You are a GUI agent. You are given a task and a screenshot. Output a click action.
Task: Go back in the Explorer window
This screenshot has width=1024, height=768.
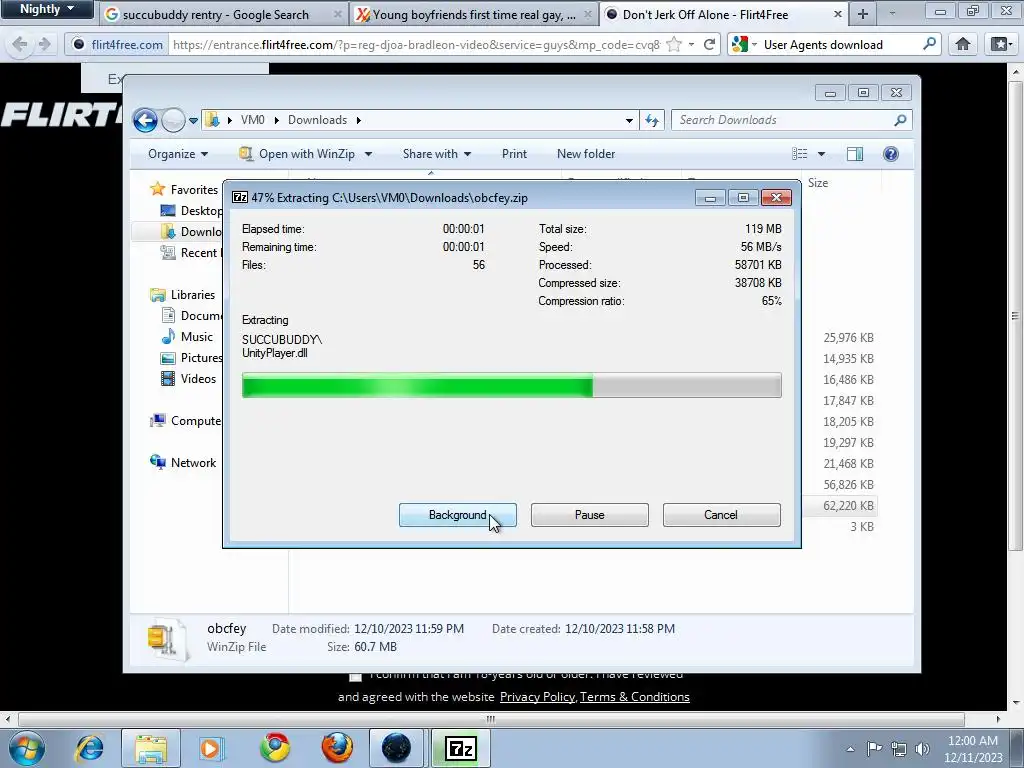(145, 120)
